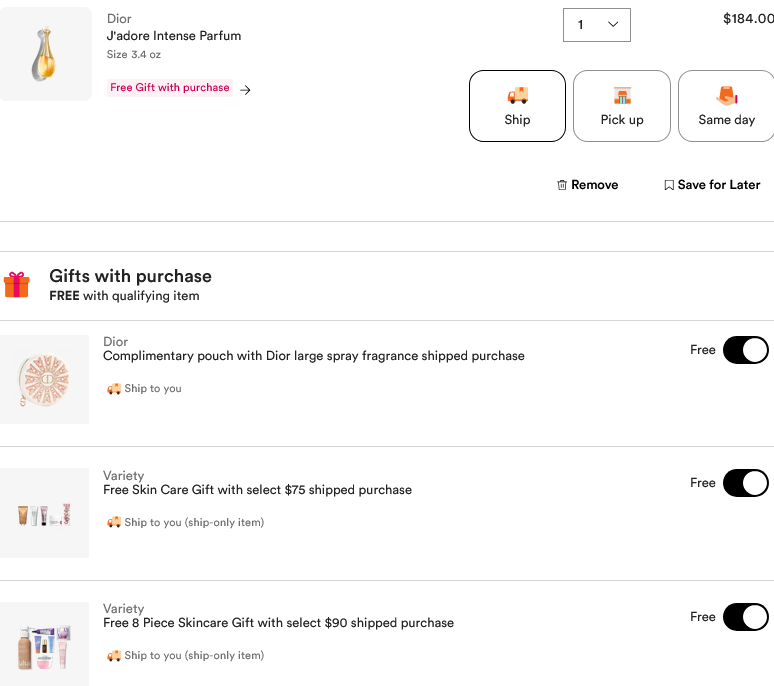Click the Free Skin Care Gift thumbnail
Screen dimensions: 774x686
[44, 513]
